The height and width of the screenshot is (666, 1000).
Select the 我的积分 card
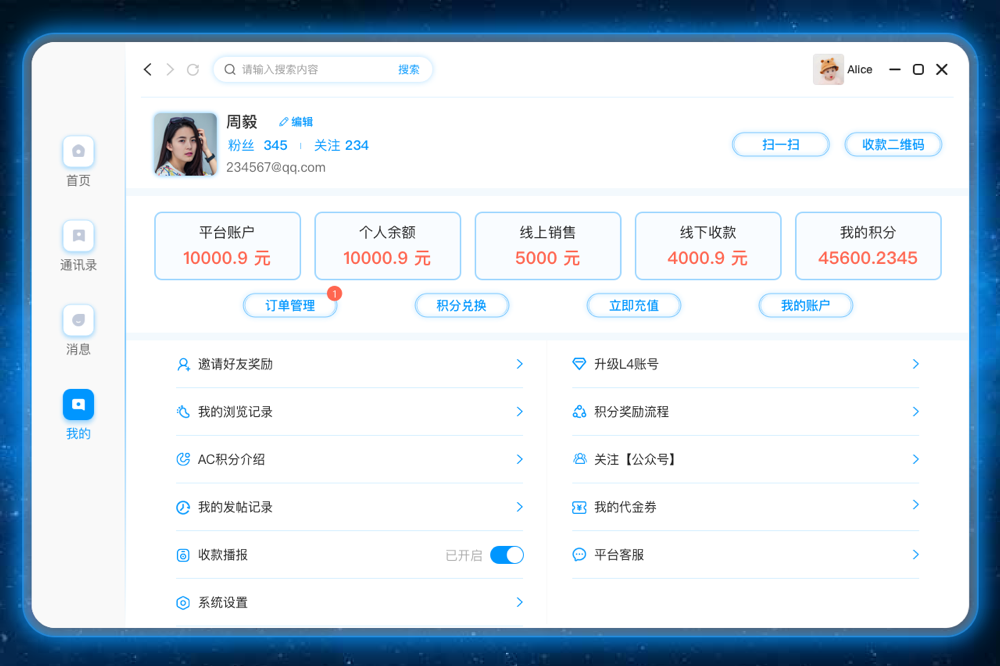[x=868, y=246]
